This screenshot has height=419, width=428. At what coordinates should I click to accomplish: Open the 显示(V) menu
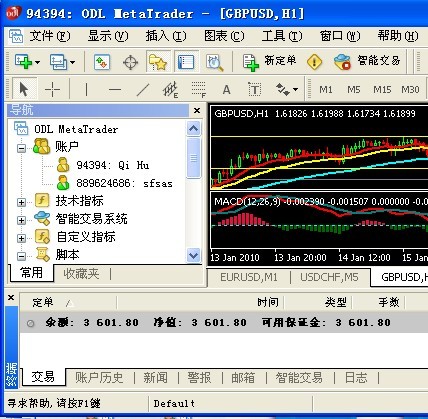(x=108, y=36)
